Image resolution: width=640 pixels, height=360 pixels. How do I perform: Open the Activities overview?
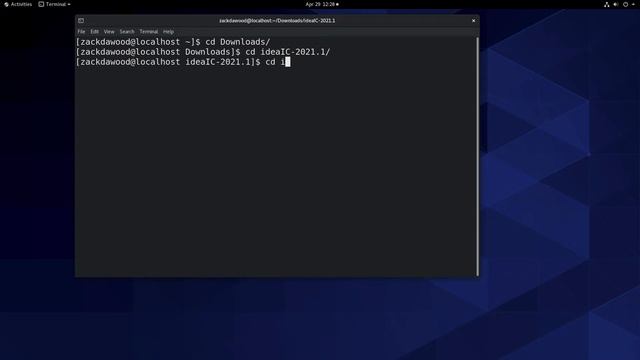pyautogui.click(x=18, y=4)
